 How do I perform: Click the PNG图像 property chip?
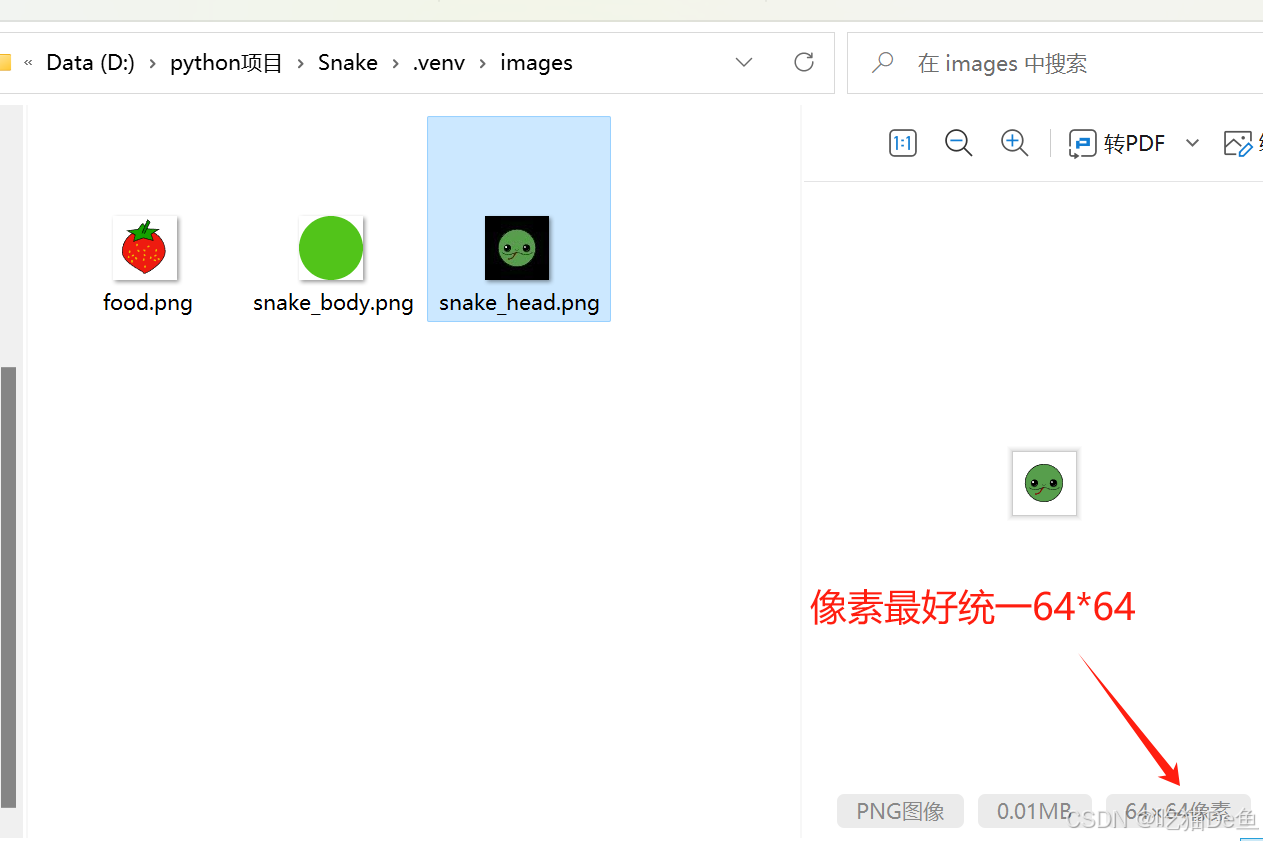tap(899, 811)
